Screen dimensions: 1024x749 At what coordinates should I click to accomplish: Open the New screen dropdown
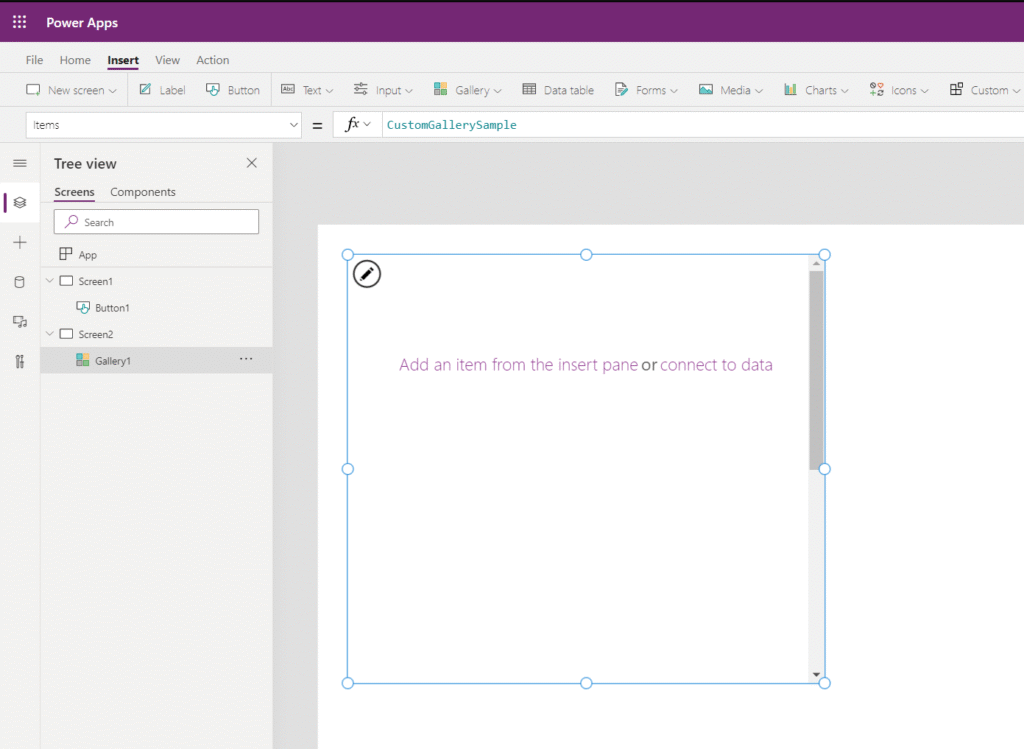click(x=71, y=90)
